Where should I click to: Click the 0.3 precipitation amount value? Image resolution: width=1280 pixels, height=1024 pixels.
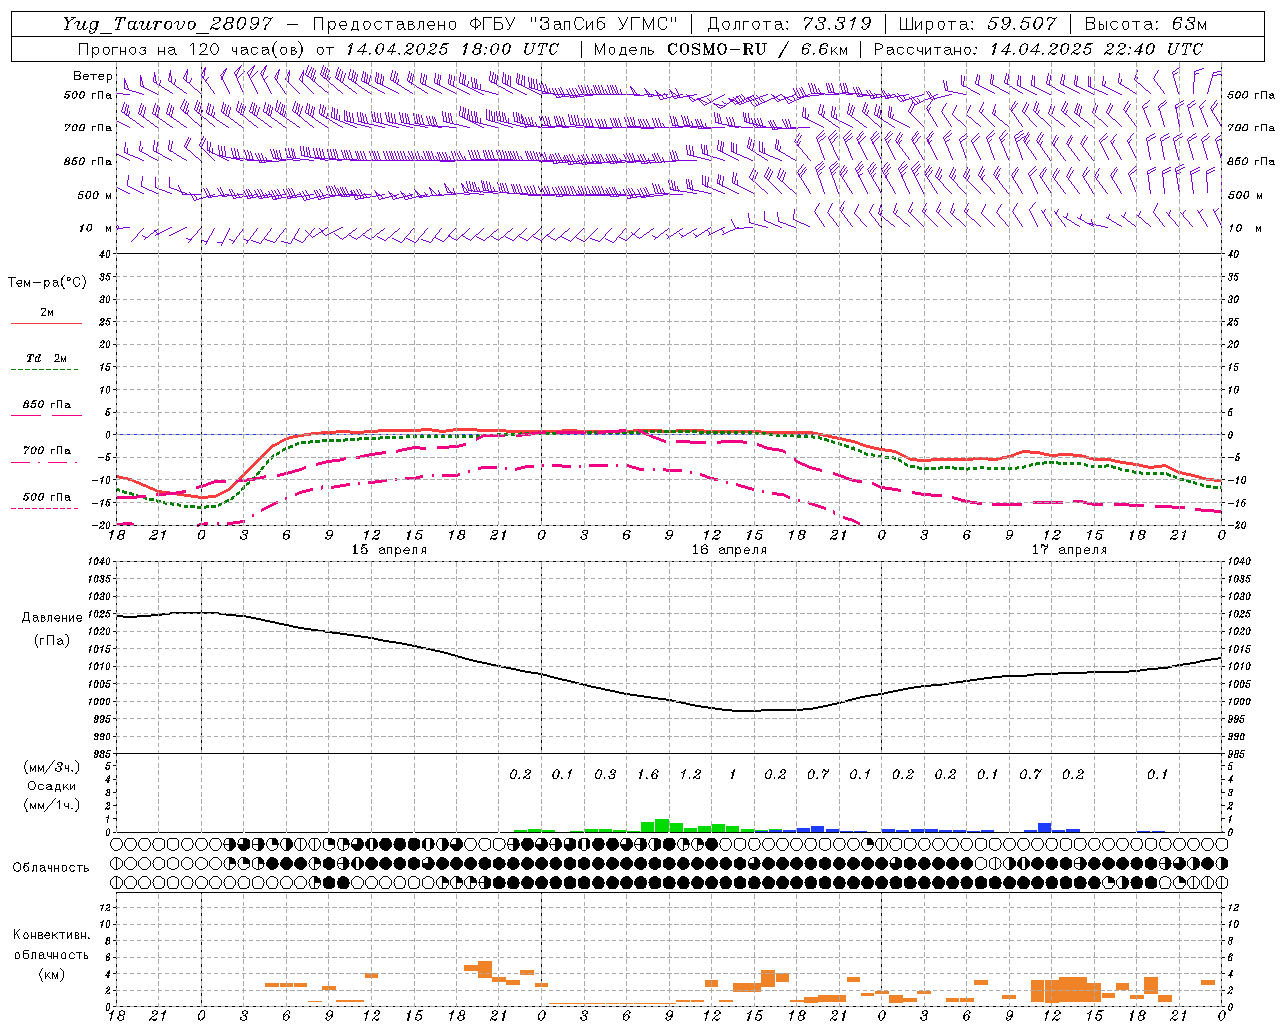tap(605, 775)
